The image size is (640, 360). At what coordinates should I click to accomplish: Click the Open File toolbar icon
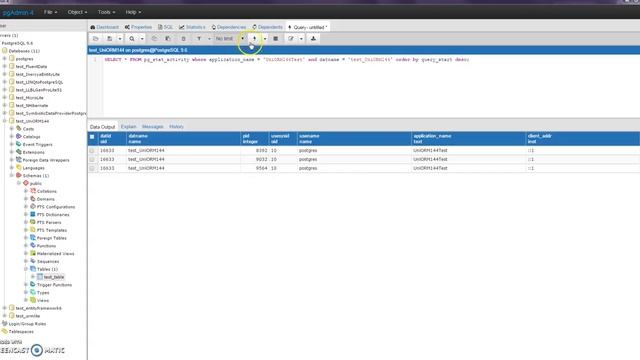[96, 39]
